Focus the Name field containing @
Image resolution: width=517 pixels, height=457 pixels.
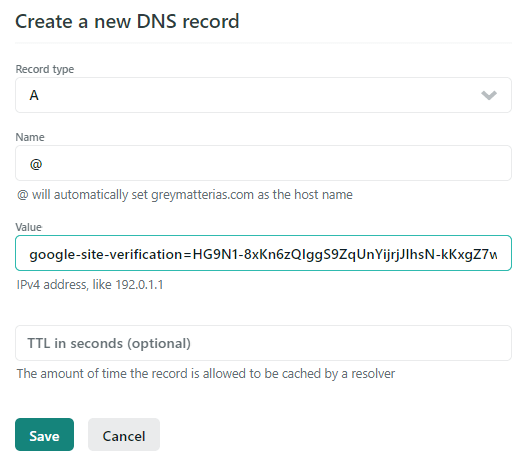coord(263,163)
